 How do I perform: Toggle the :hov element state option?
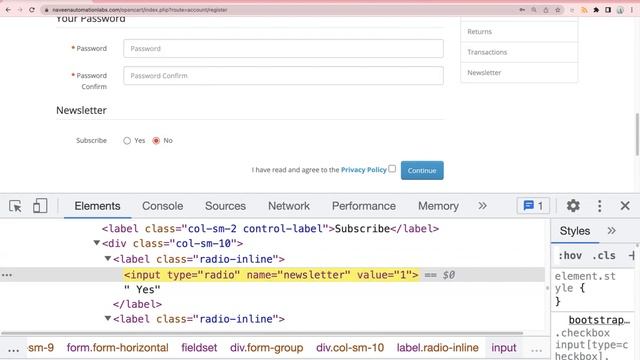click(570, 256)
